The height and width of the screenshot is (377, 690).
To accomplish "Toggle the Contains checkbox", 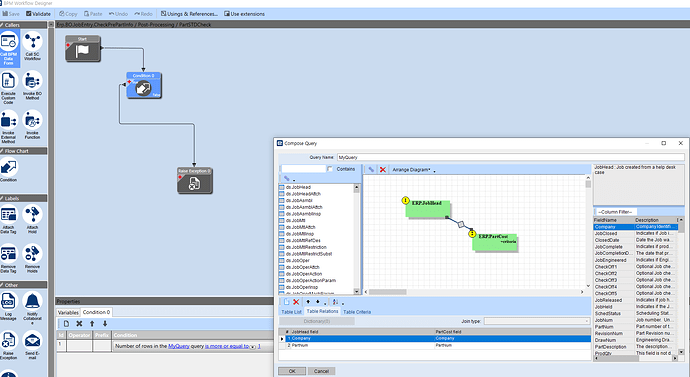I will [330, 169].
